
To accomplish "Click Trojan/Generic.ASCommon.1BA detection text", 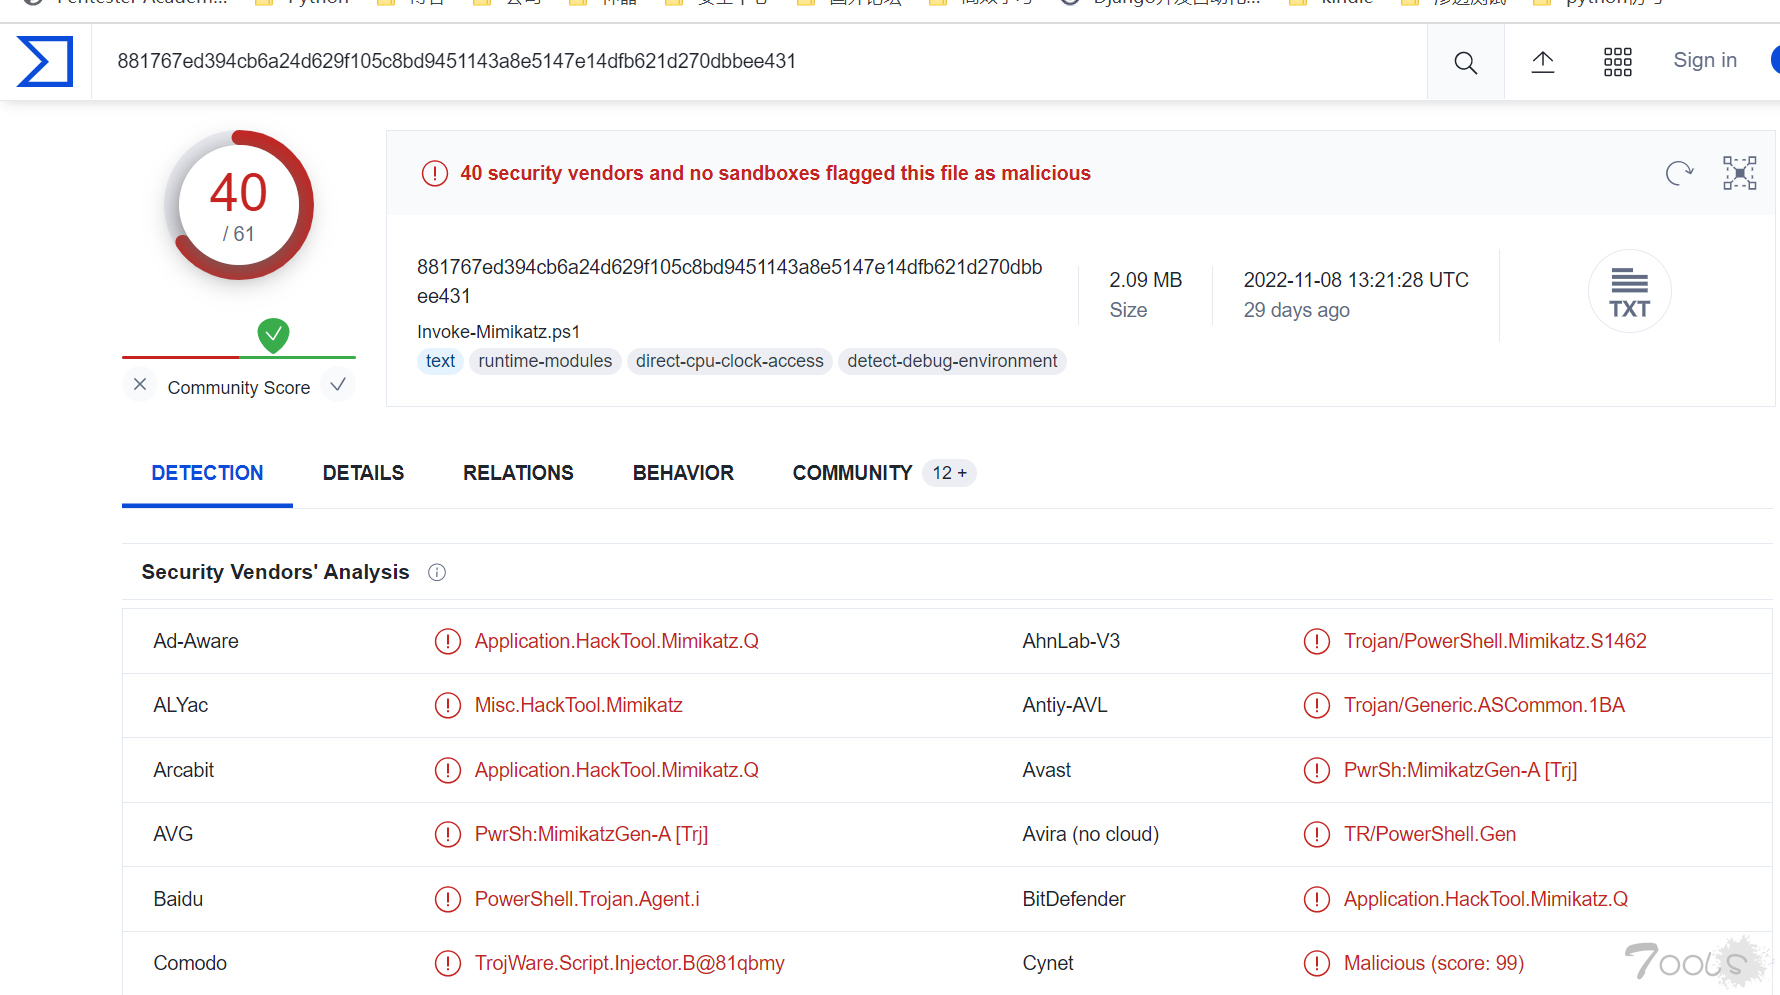I will (1483, 705).
